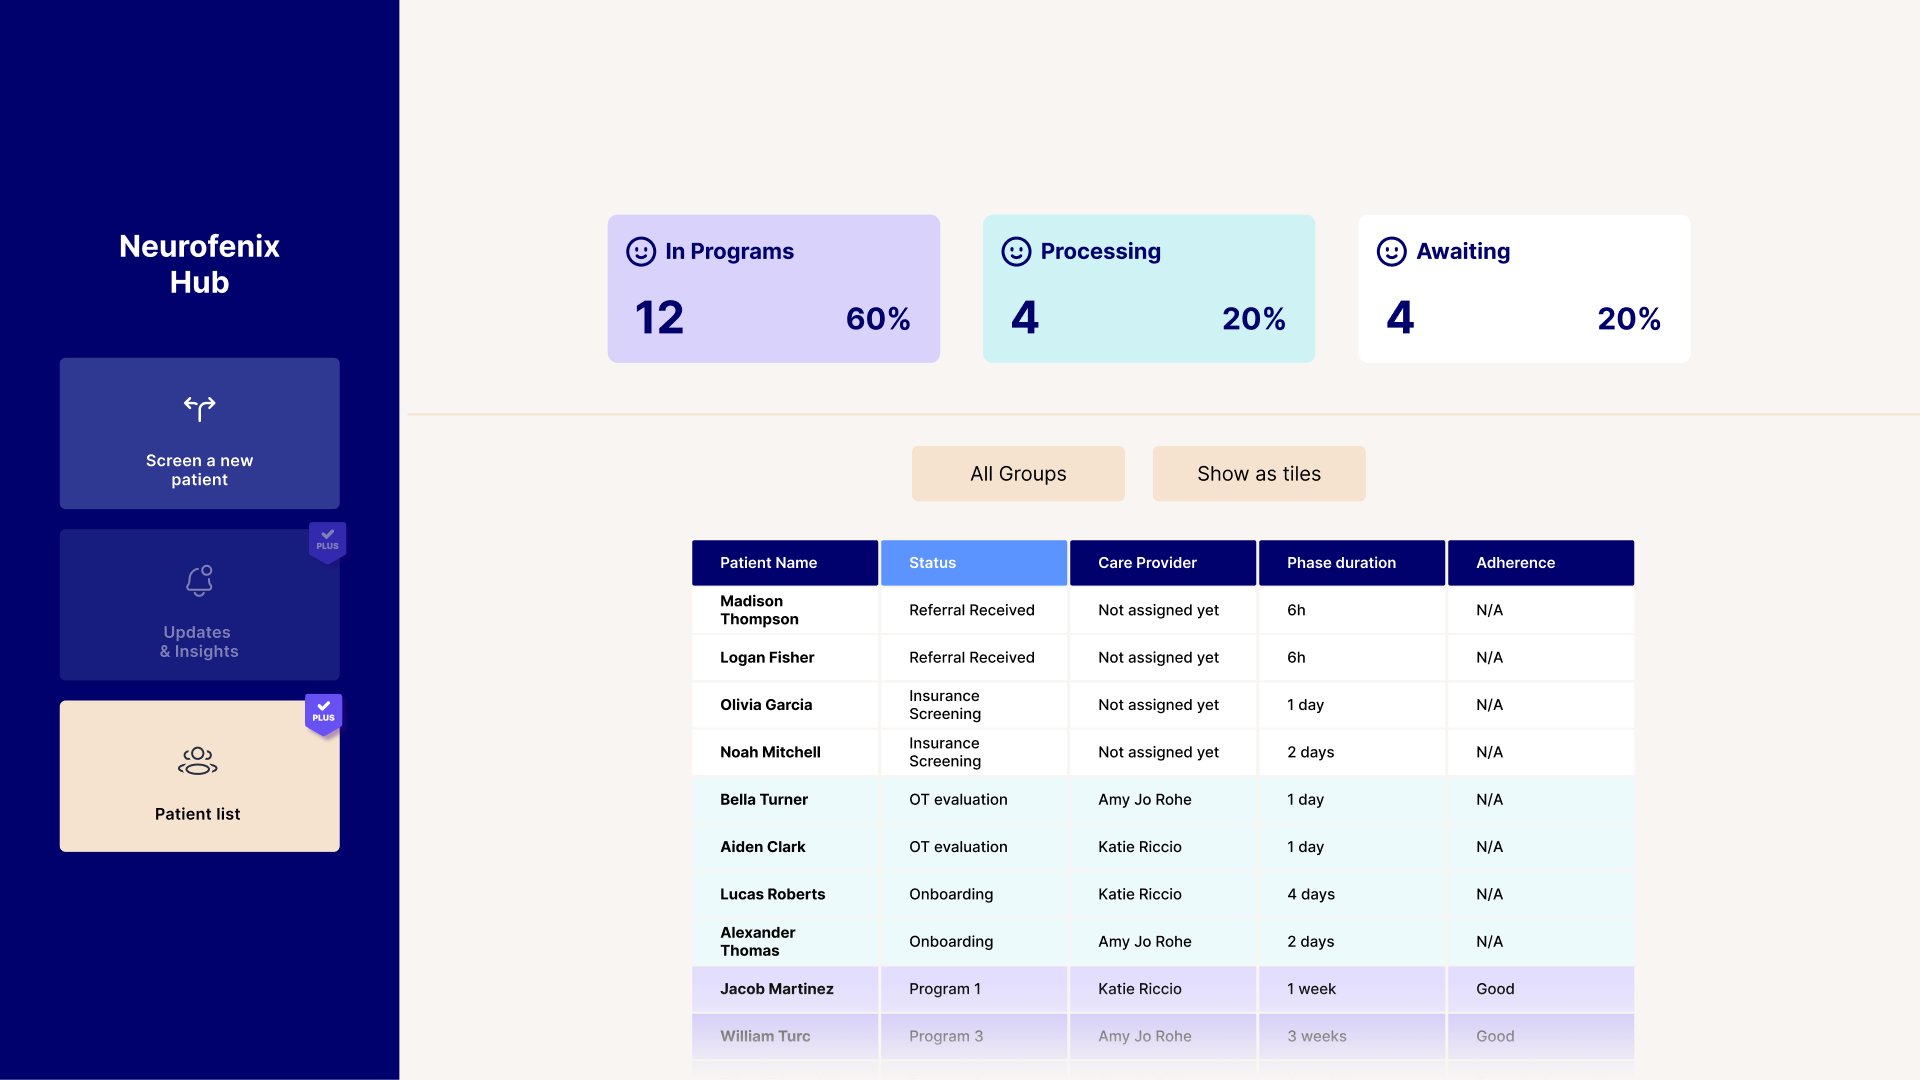Click the PLUS badge on Updates & Insights
Viewport: 1920px width, 1080px height.
pyautogui.click(x=327, y=542)
